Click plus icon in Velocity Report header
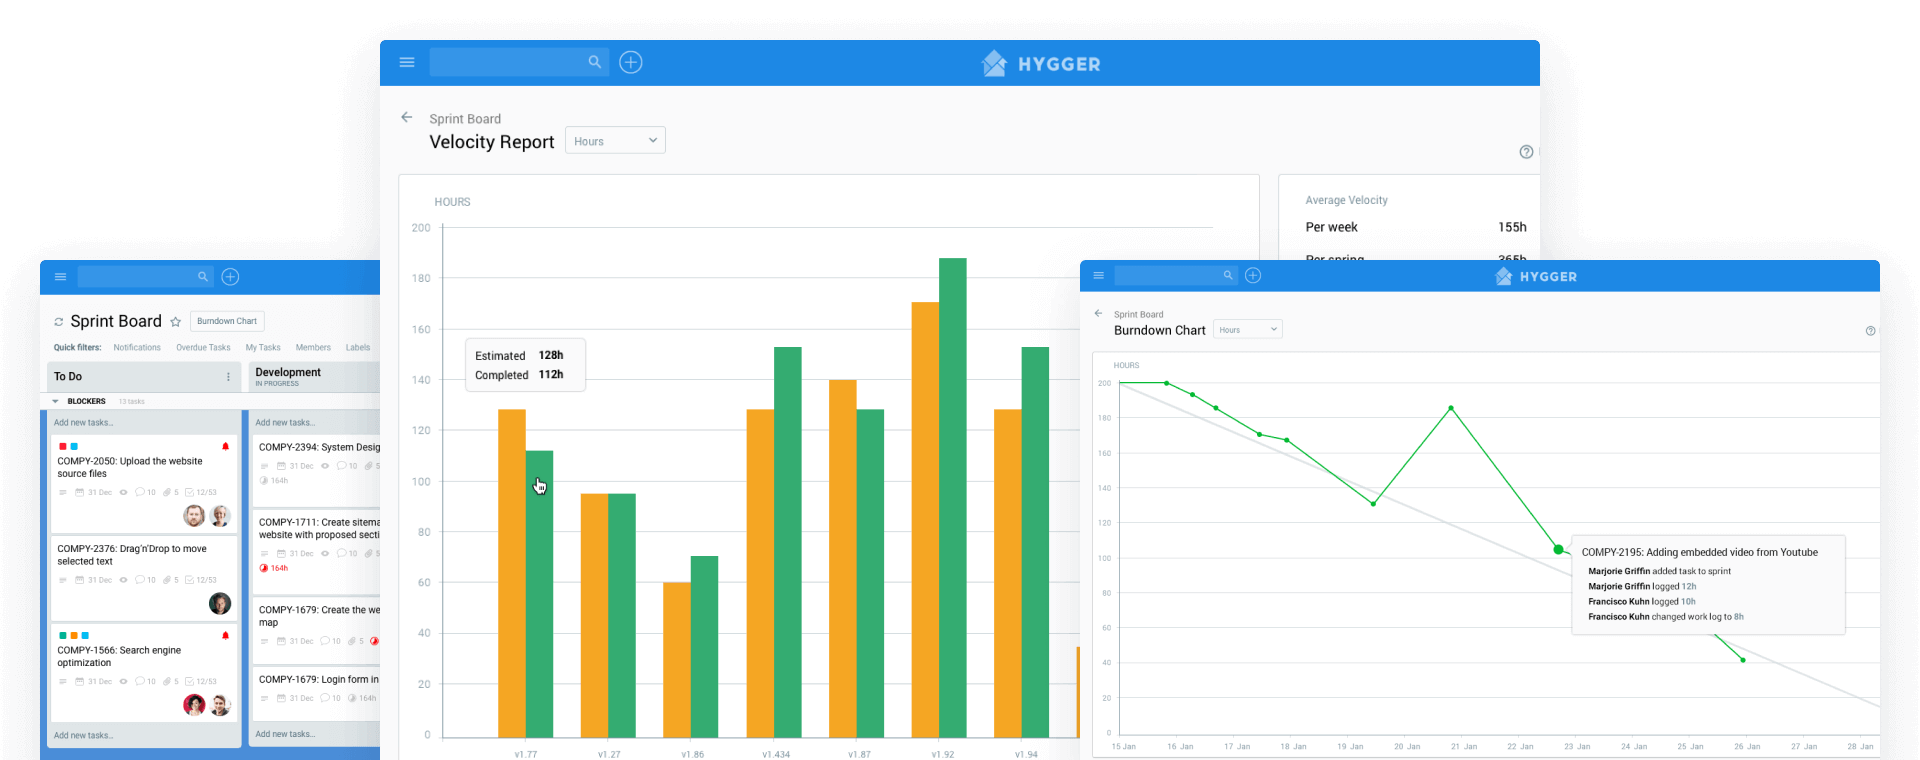The height and width of the screenshot is (760, 1920). pos(631,62)
